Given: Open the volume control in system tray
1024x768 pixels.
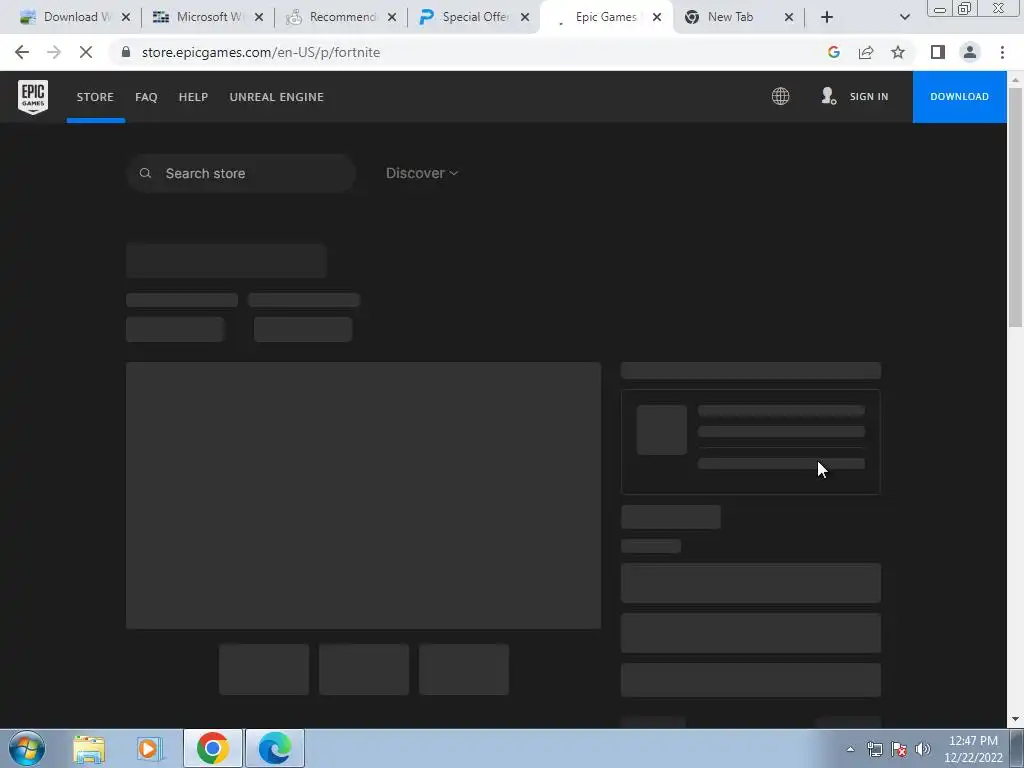Looking at the screenshot, I should [x=923, y=749].
